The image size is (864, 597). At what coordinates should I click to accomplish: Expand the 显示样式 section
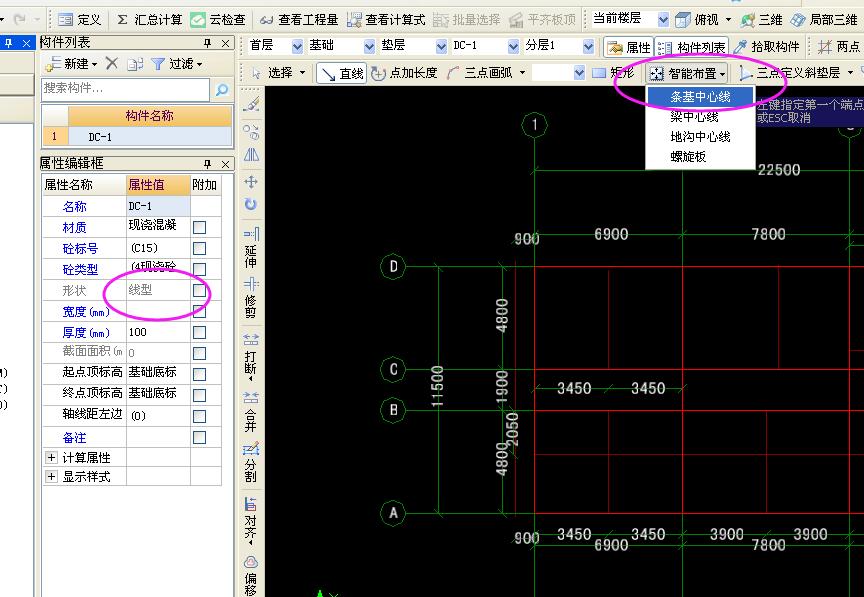point(51,476)
